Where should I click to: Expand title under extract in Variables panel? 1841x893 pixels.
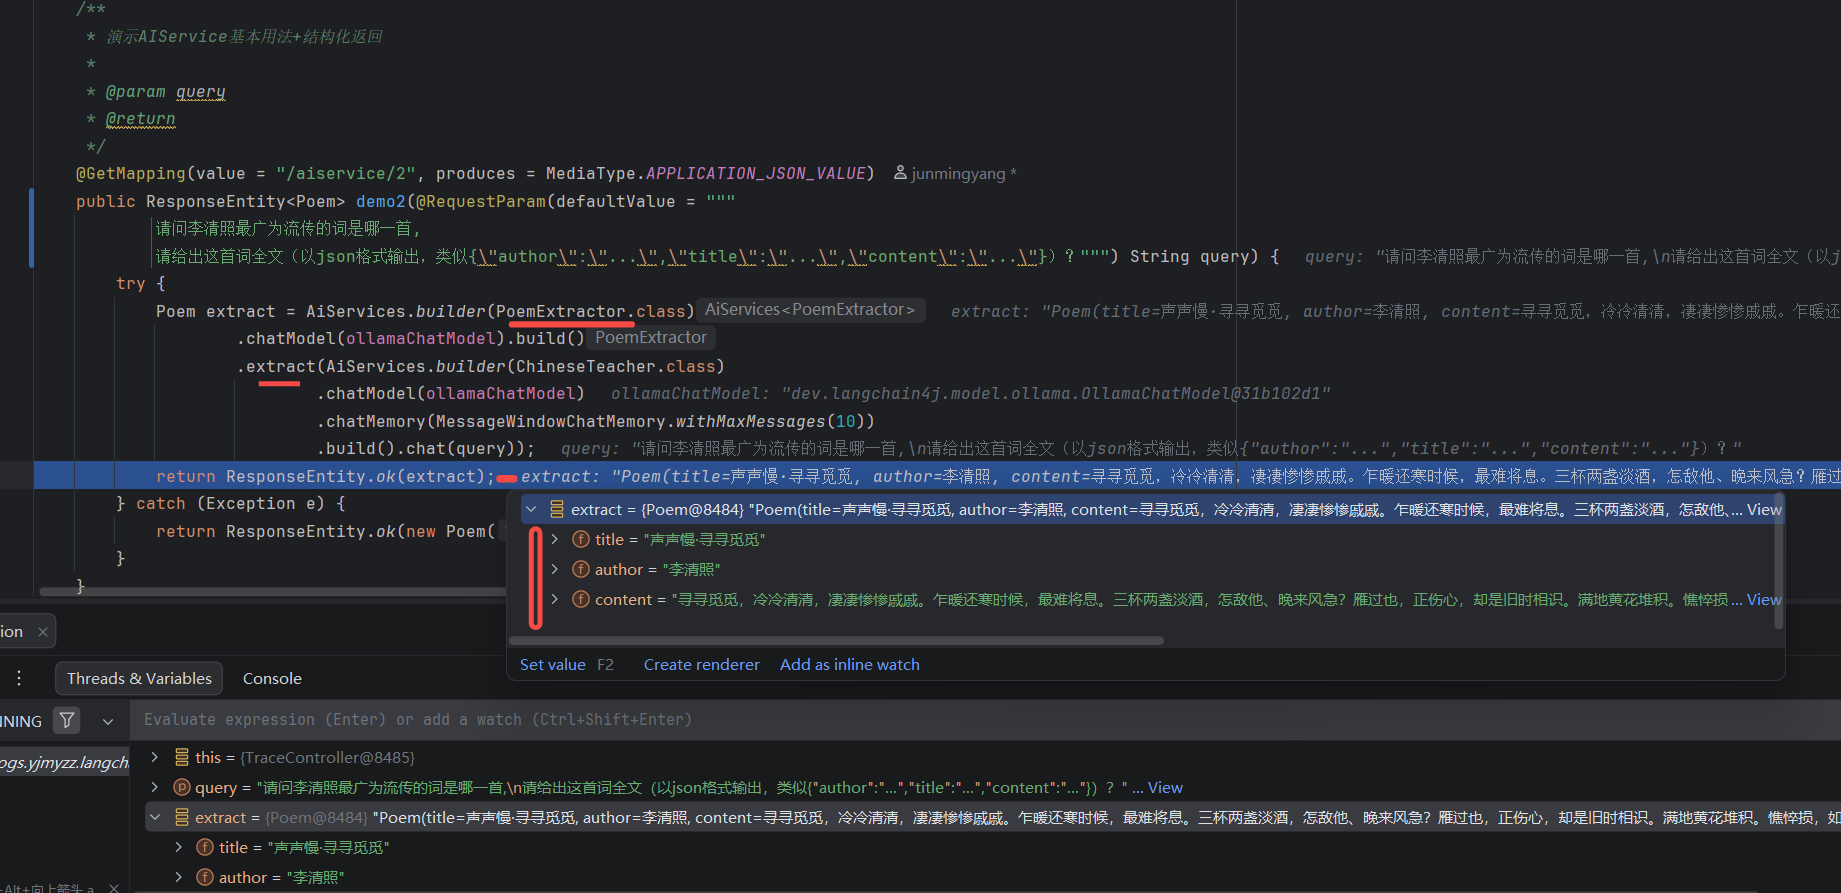pos(179,847)
